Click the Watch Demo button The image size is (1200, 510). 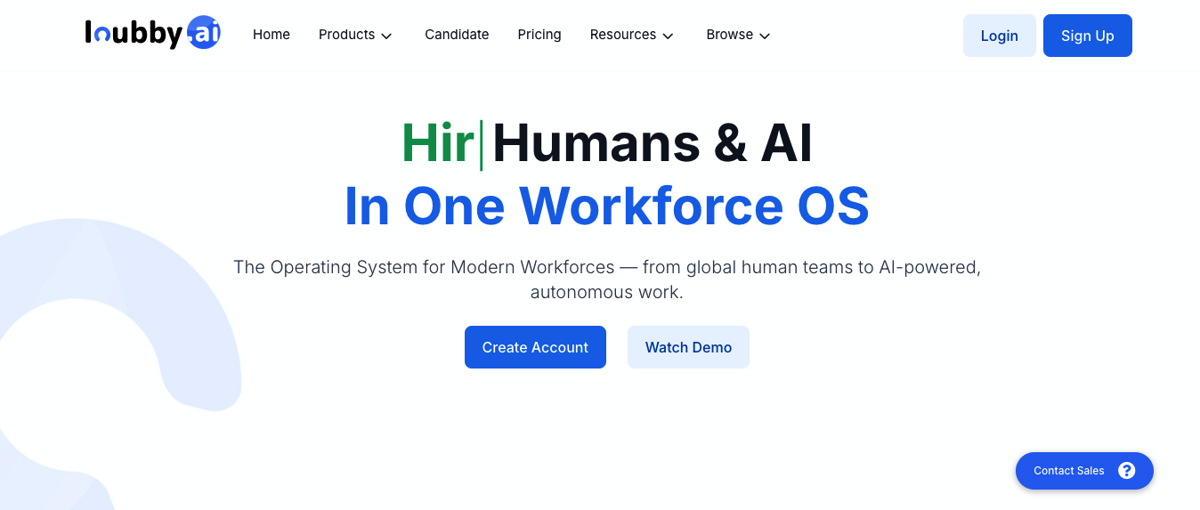688,347
